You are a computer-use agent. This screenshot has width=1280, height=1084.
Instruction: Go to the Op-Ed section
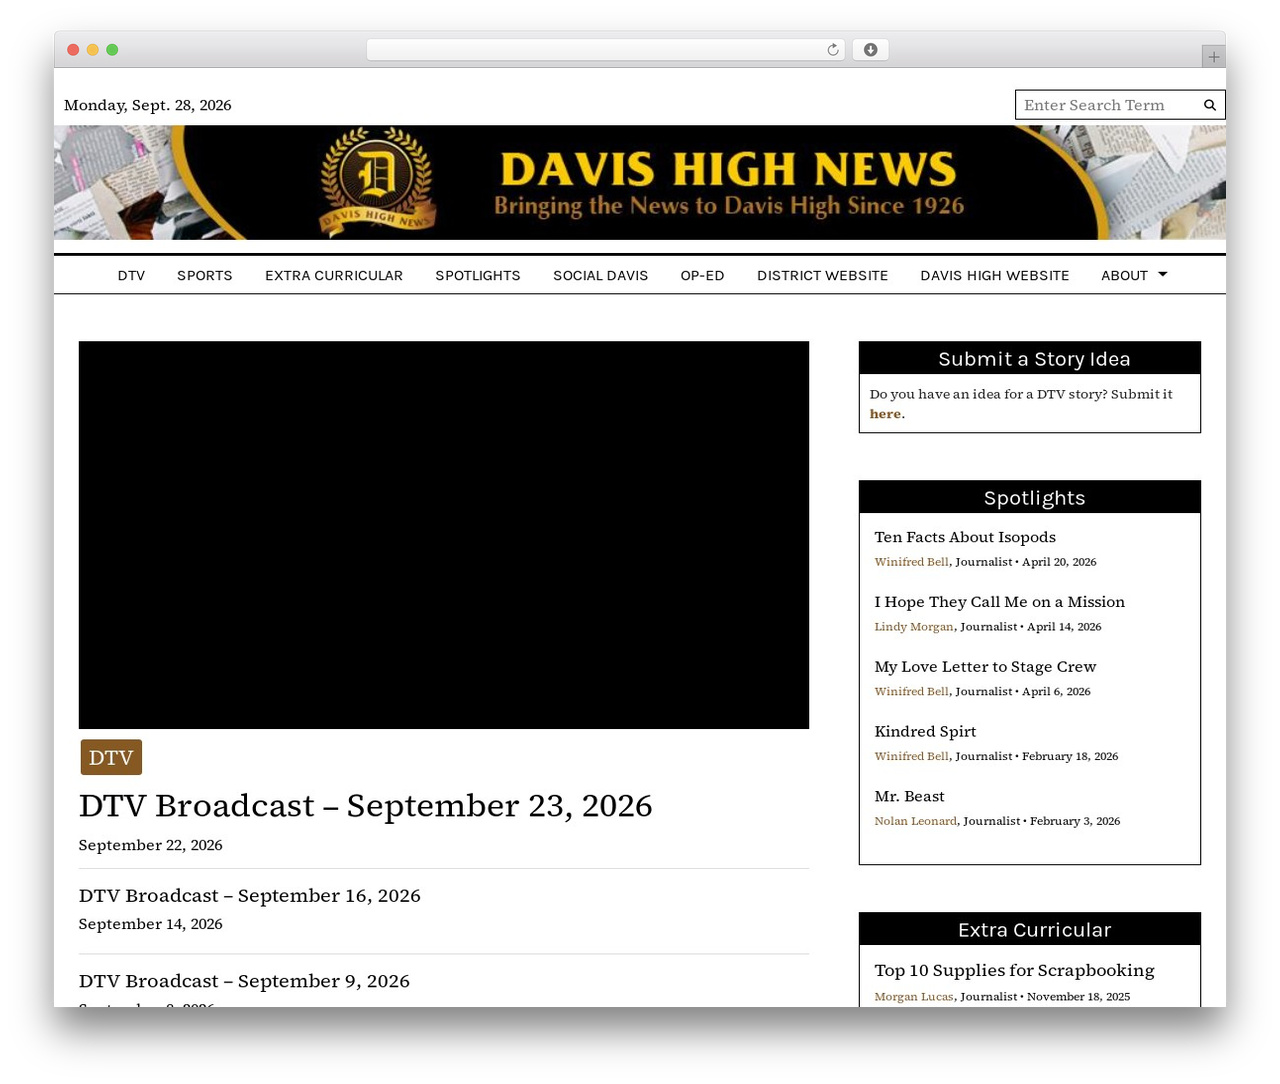[x=702, y=275]
